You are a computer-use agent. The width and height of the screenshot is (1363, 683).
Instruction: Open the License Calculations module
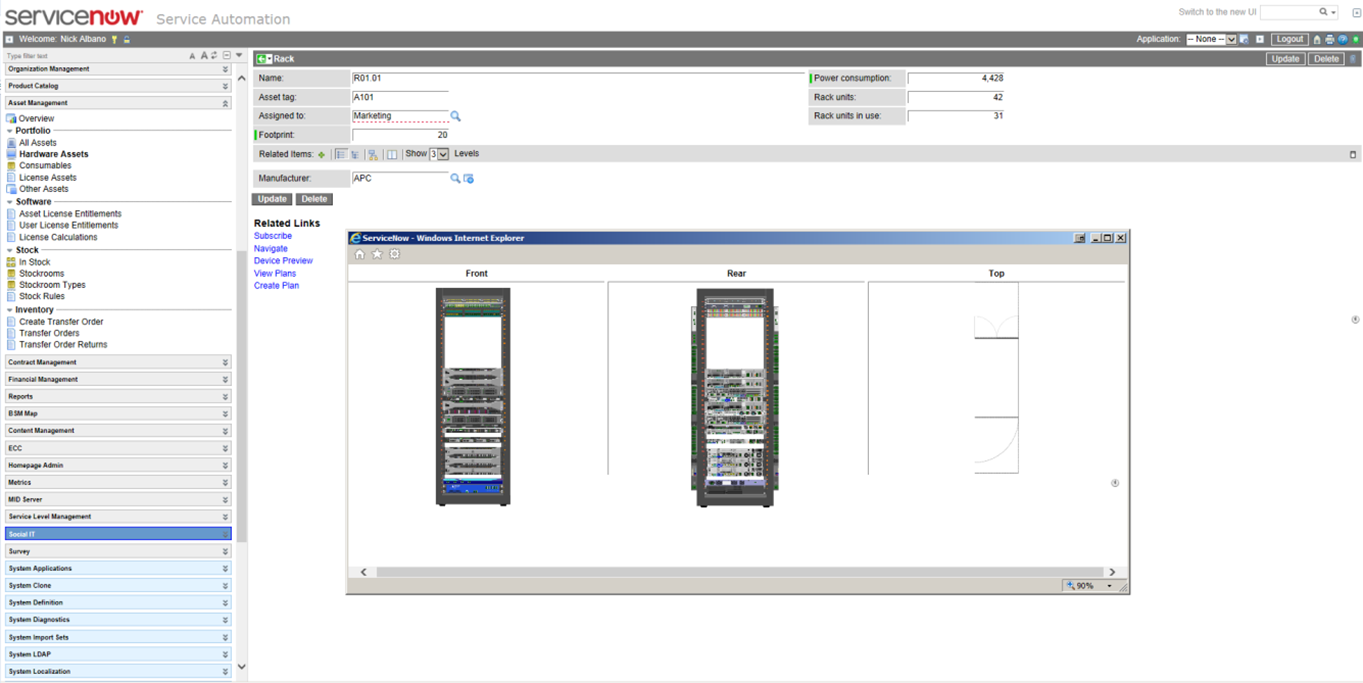click(58, 237)
